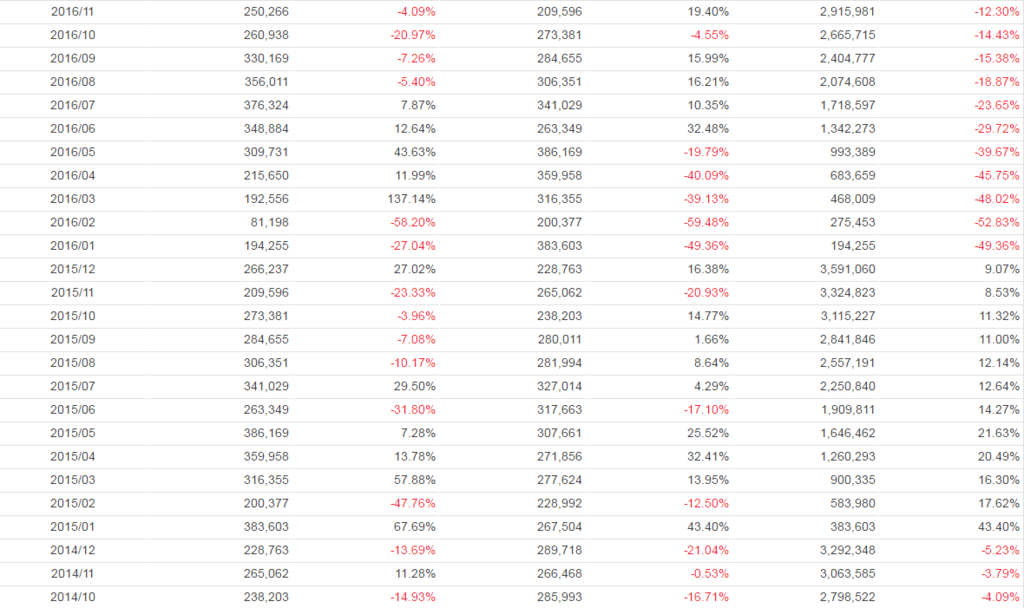Select the 2016/06 date cell
Image resolution: width=1024 pixels, height=608 pixels.
click(x=71, y=129)
